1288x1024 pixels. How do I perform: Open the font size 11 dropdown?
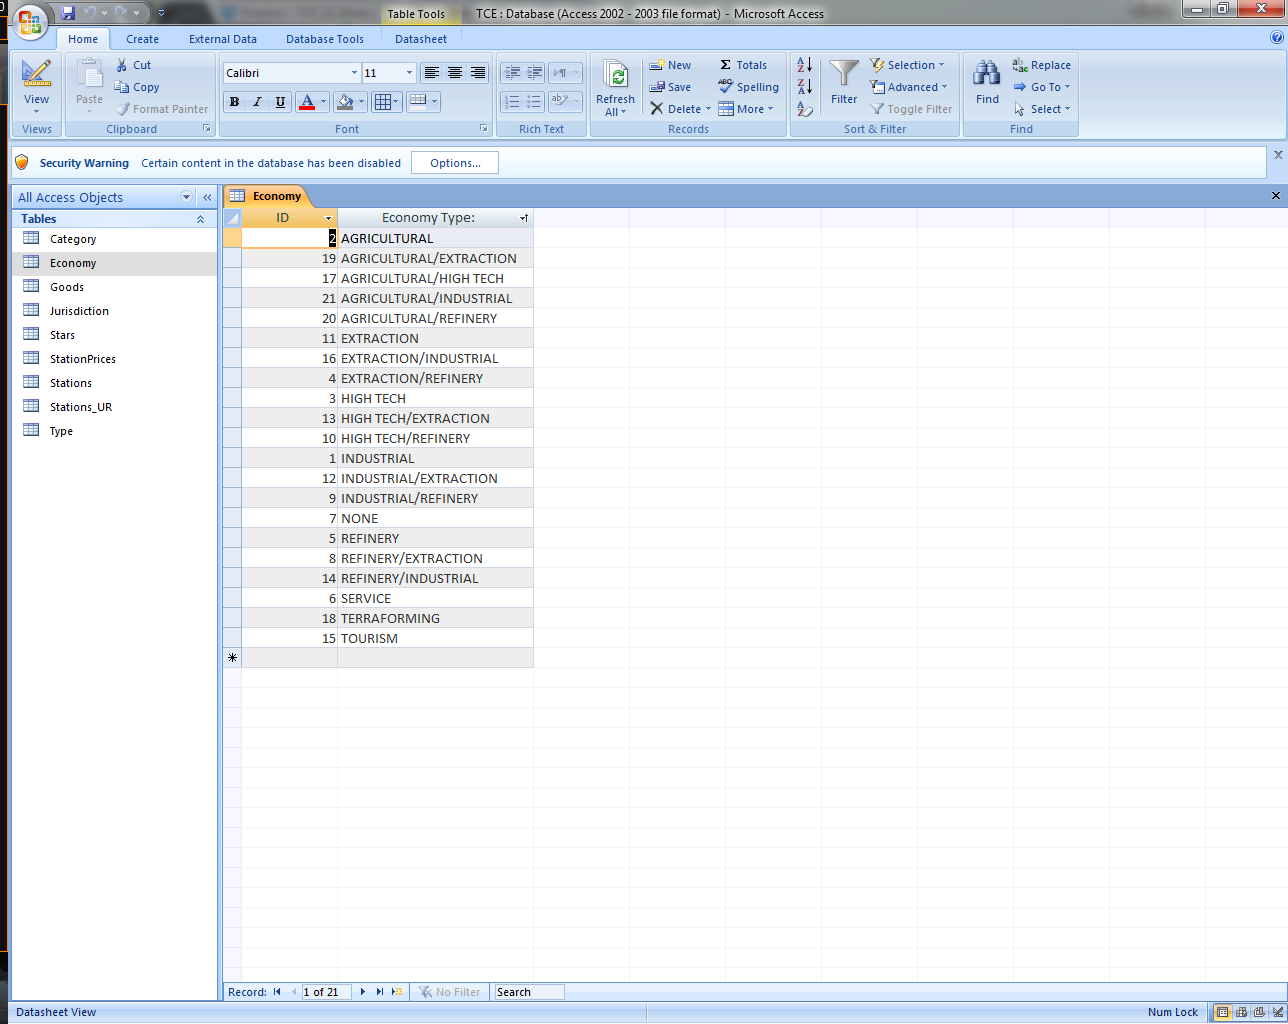(x=409, y=73)
